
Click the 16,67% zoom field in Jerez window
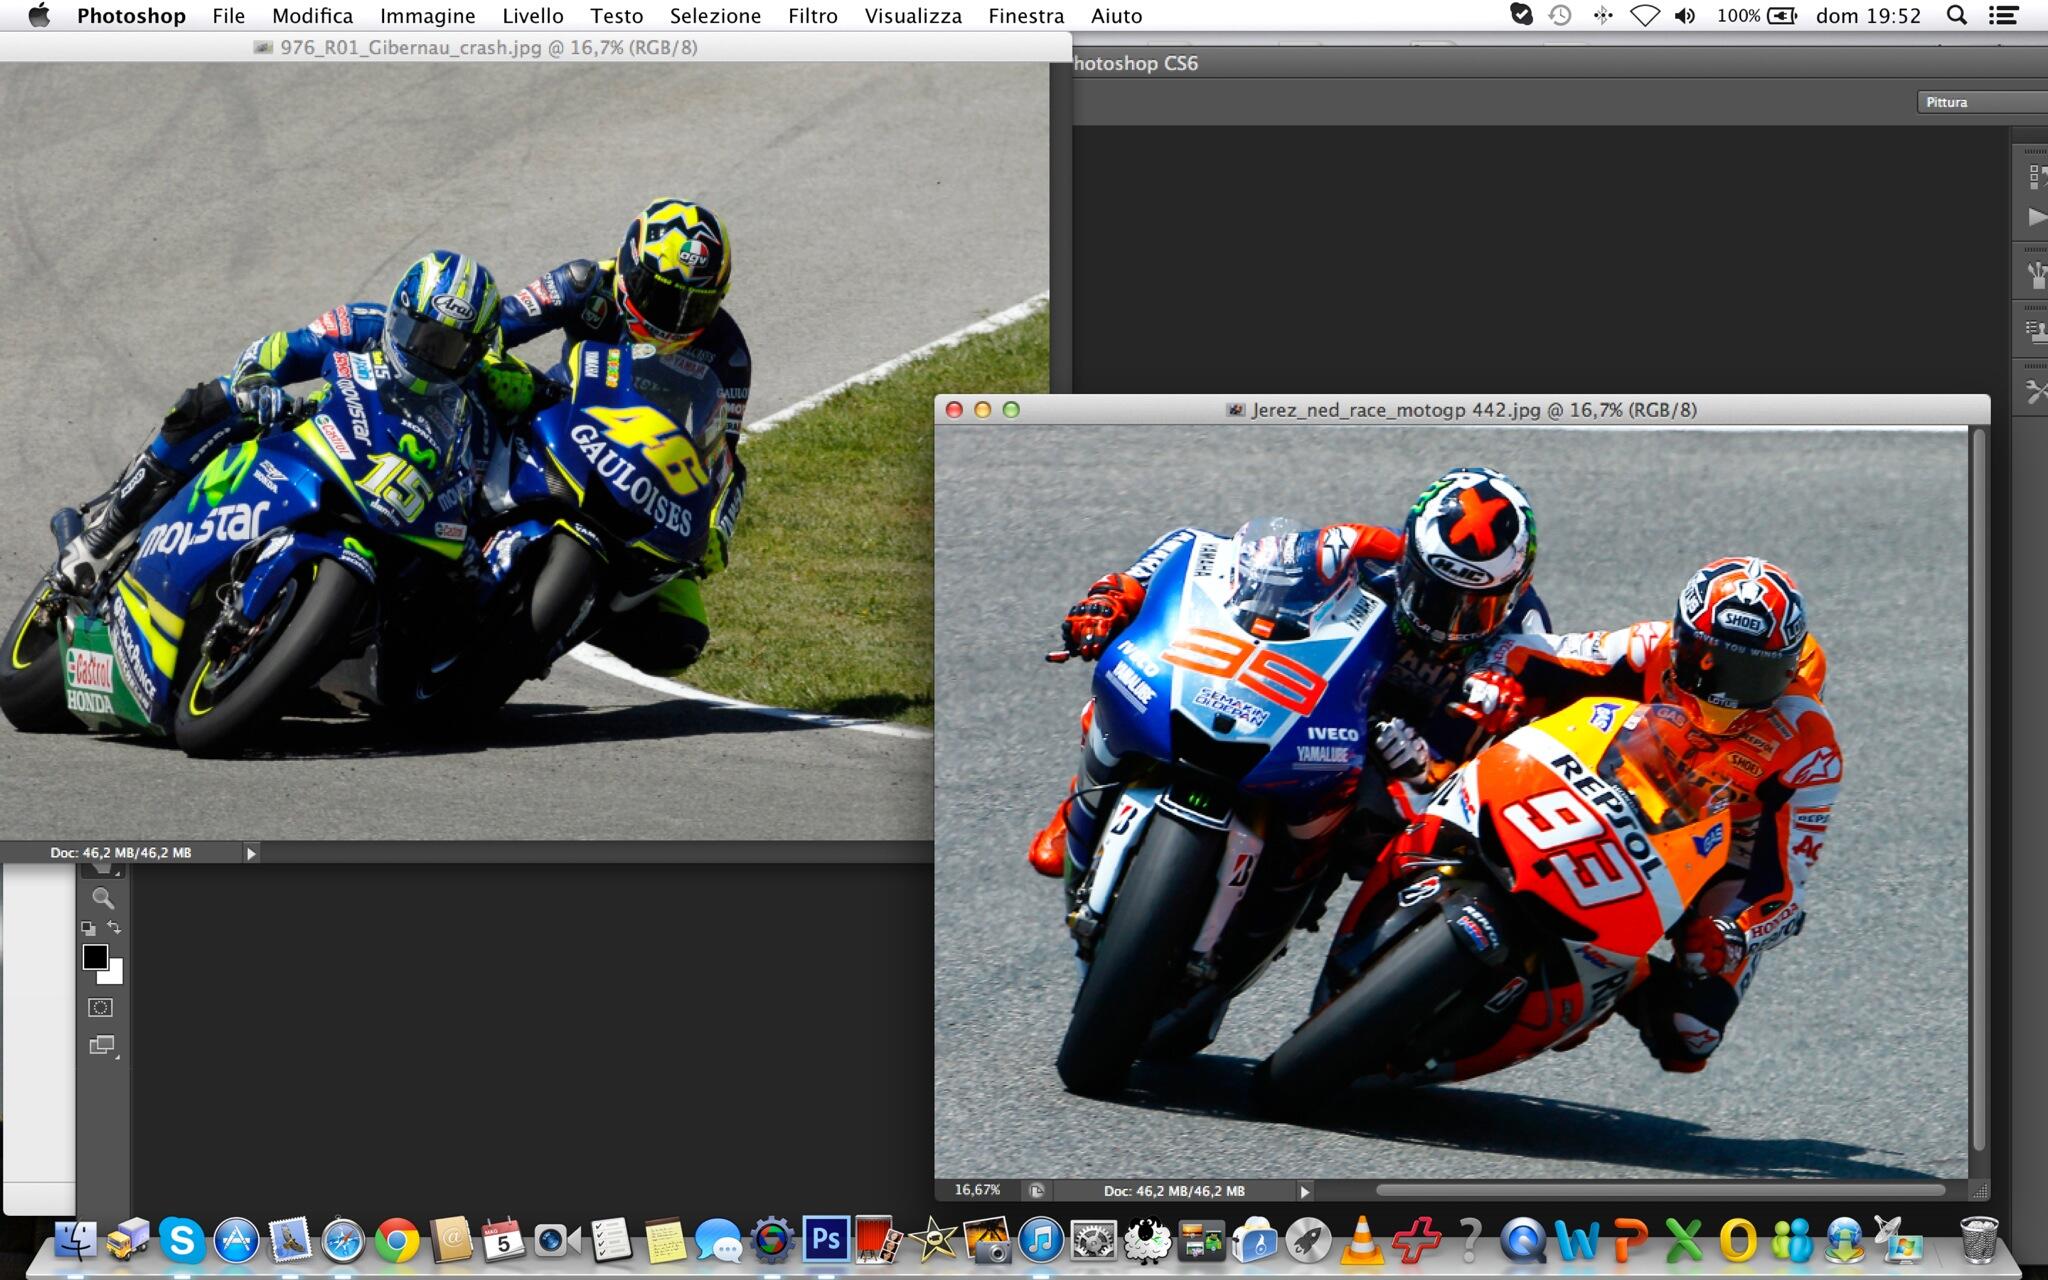point(977,1190)
